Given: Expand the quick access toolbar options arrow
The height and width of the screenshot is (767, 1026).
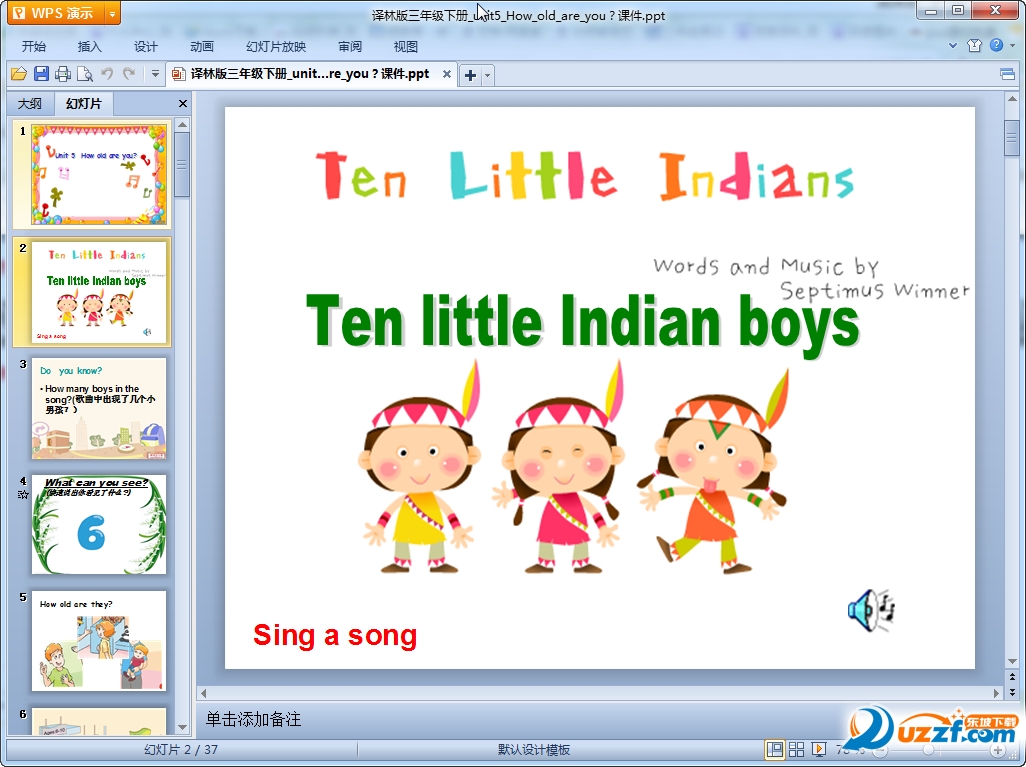Looking at the screenshot, I should 155,74.
